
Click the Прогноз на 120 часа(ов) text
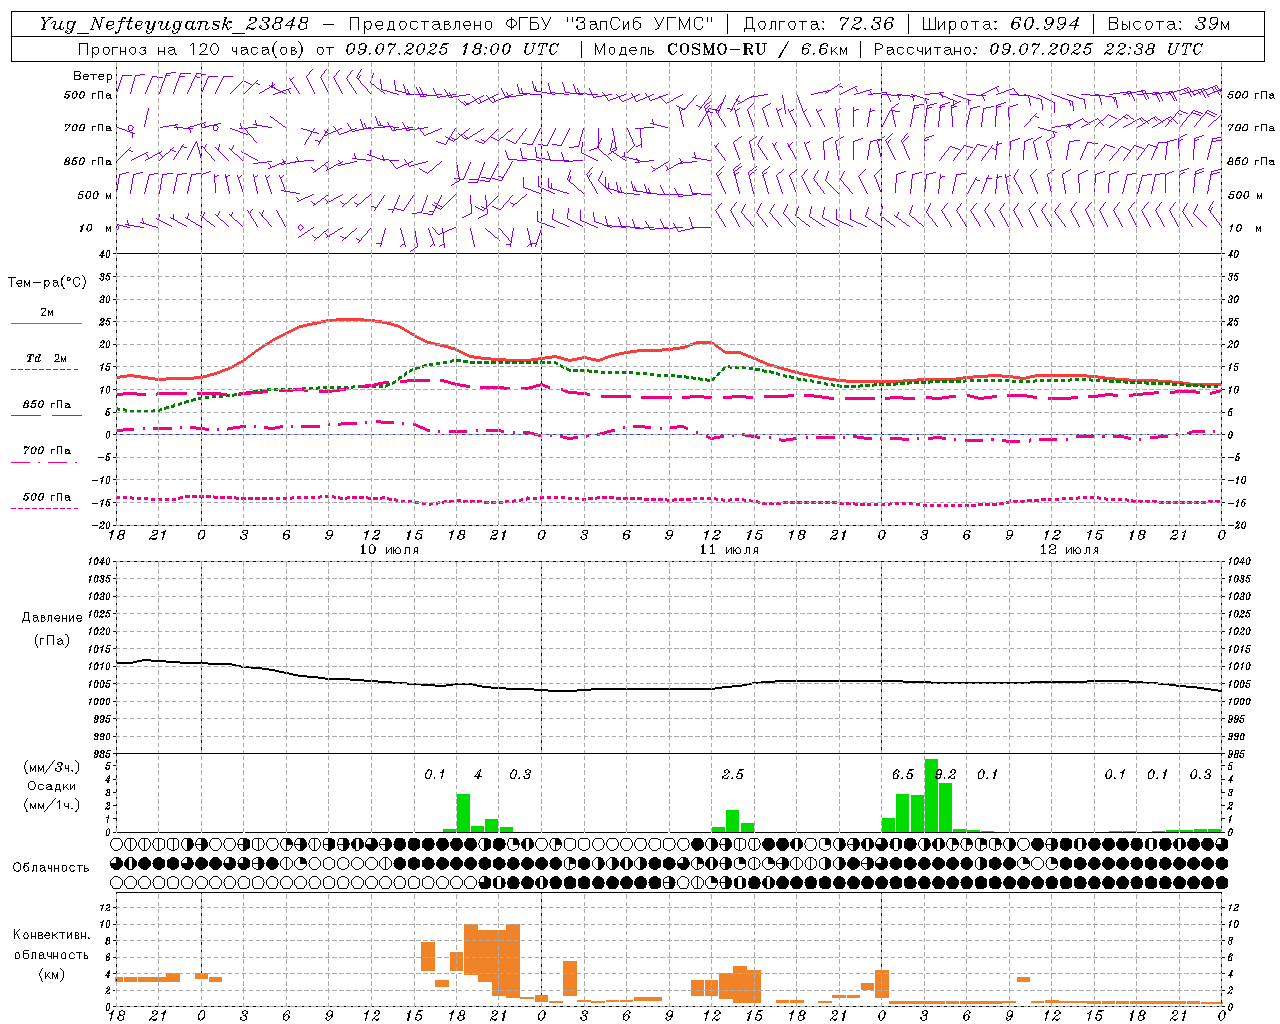pos(193,49)
